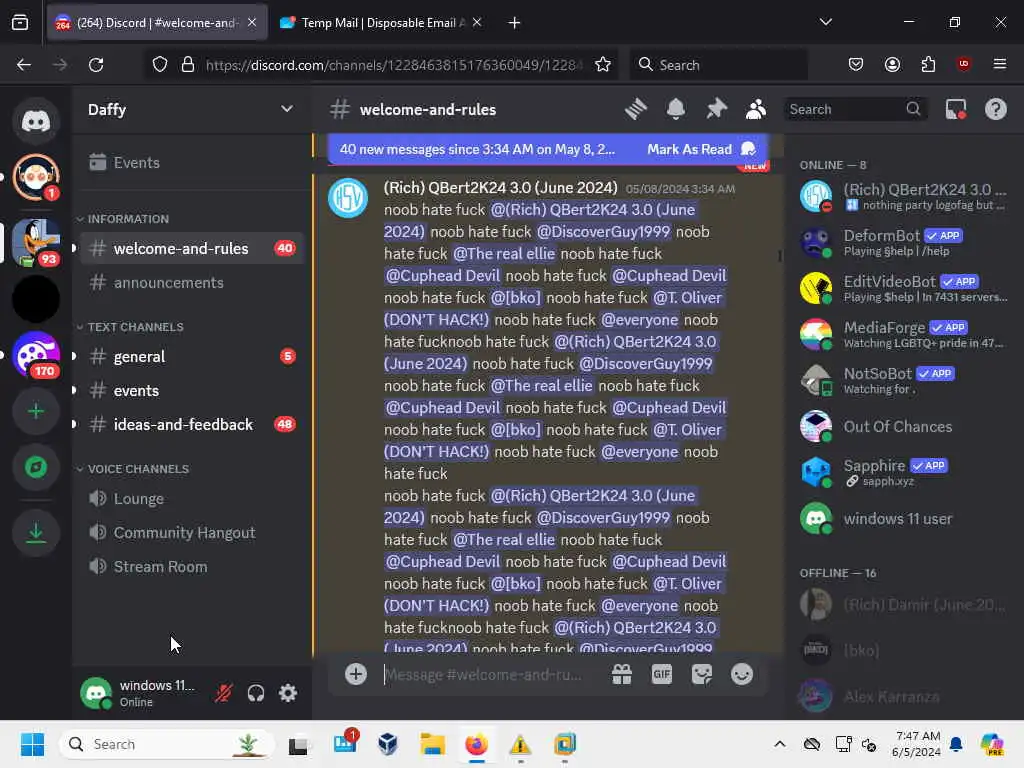Click the Discord channel search field

854,109
